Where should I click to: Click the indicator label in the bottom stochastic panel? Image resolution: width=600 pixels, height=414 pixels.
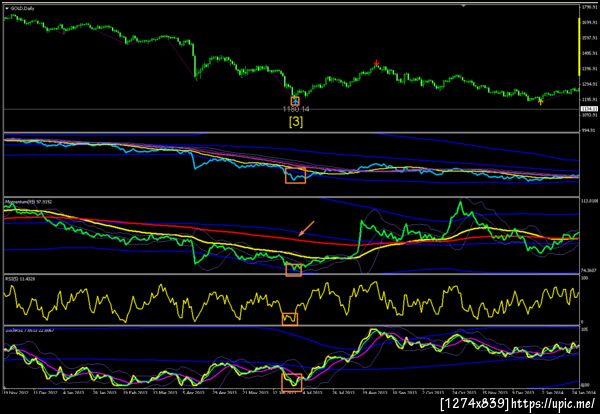tap(29, 329)
